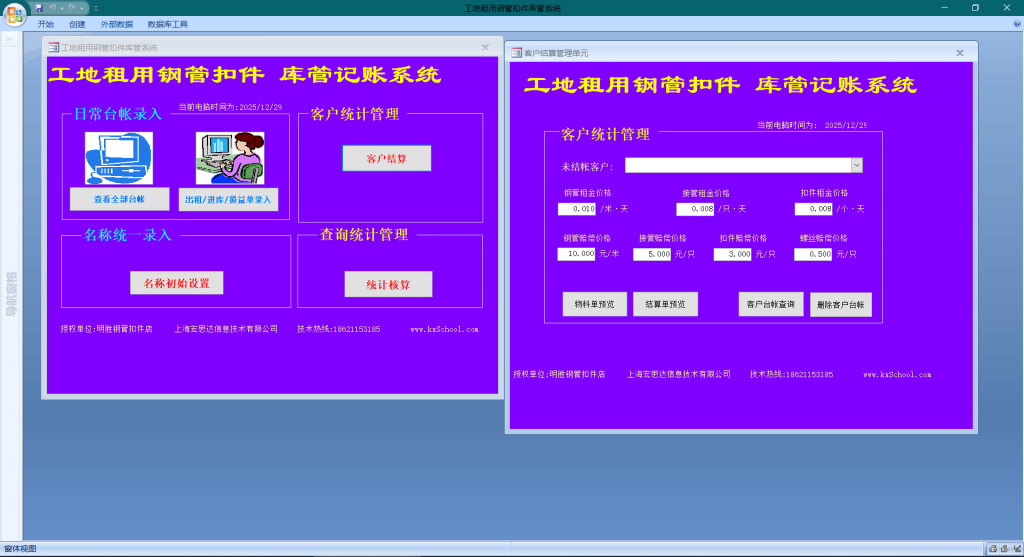This screenshot has width=1024, height=557.
Task: Expand the 未结帐客户 dropdown arrow
Action: (856, 166)
